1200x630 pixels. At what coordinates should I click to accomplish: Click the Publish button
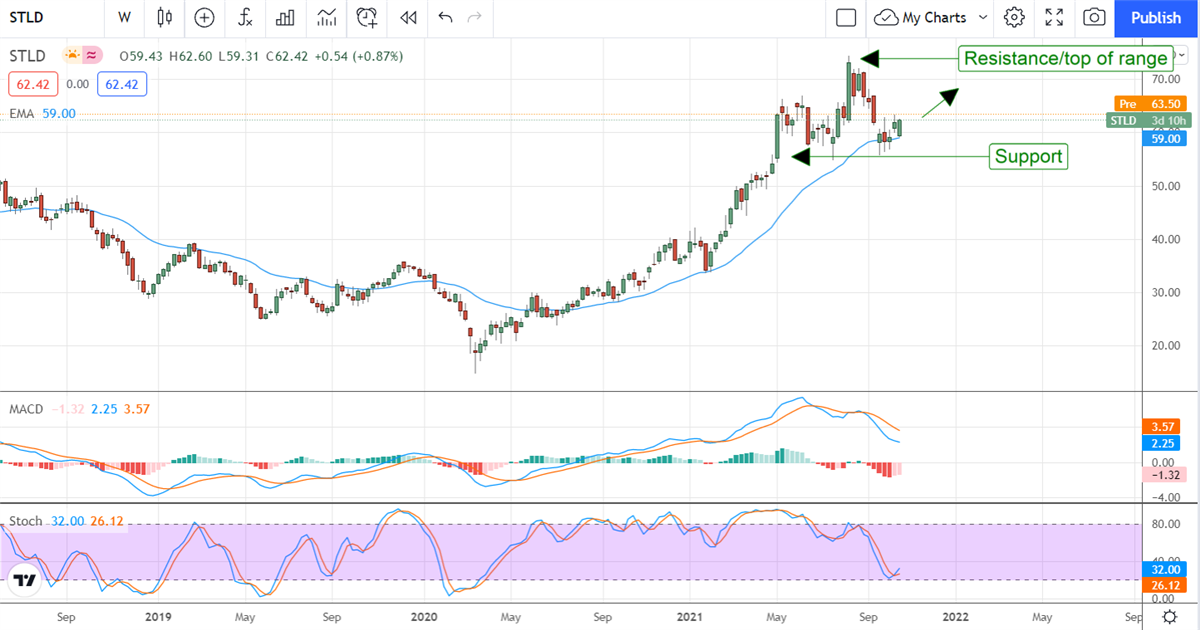click(1156, 17)
